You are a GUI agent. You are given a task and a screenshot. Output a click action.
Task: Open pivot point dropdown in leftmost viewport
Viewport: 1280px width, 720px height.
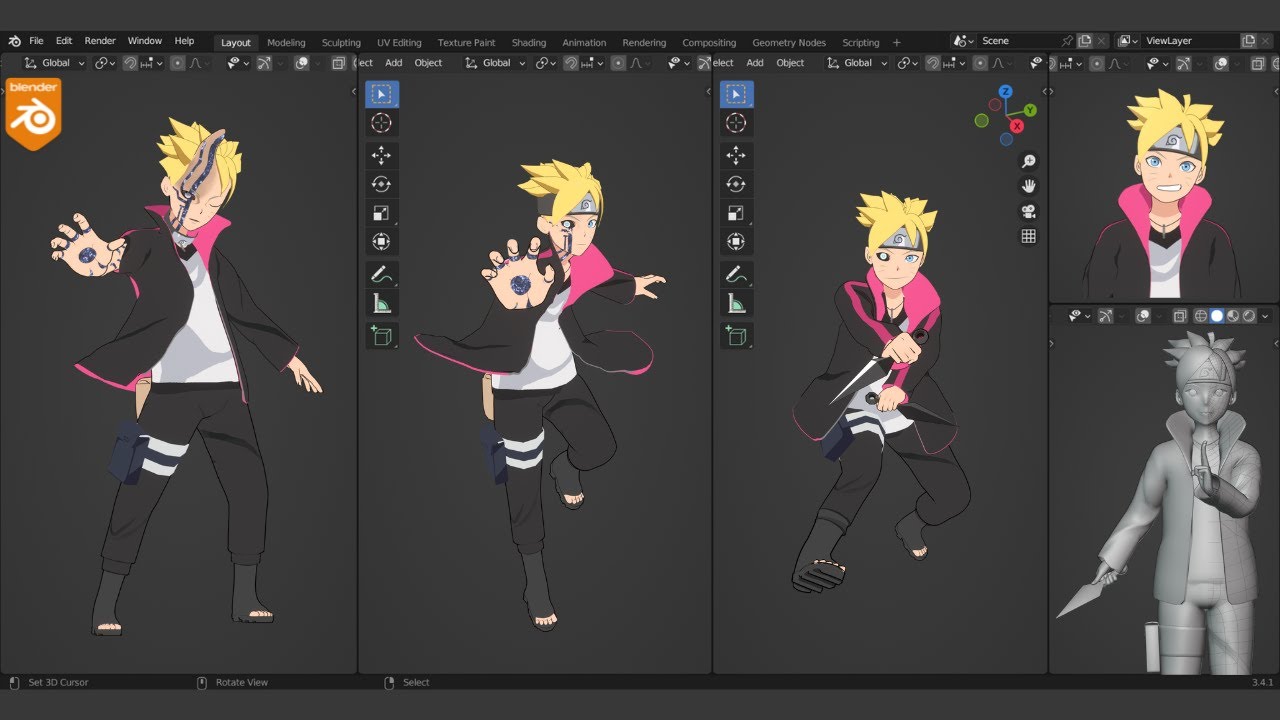coord(105,63)
